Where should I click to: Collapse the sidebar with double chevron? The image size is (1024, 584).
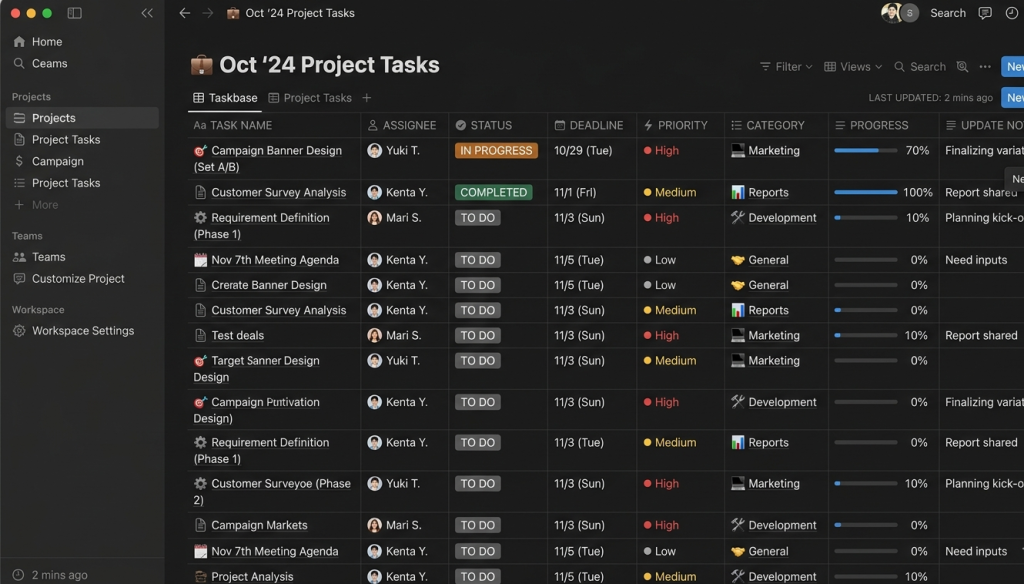(x=147, y=13)
